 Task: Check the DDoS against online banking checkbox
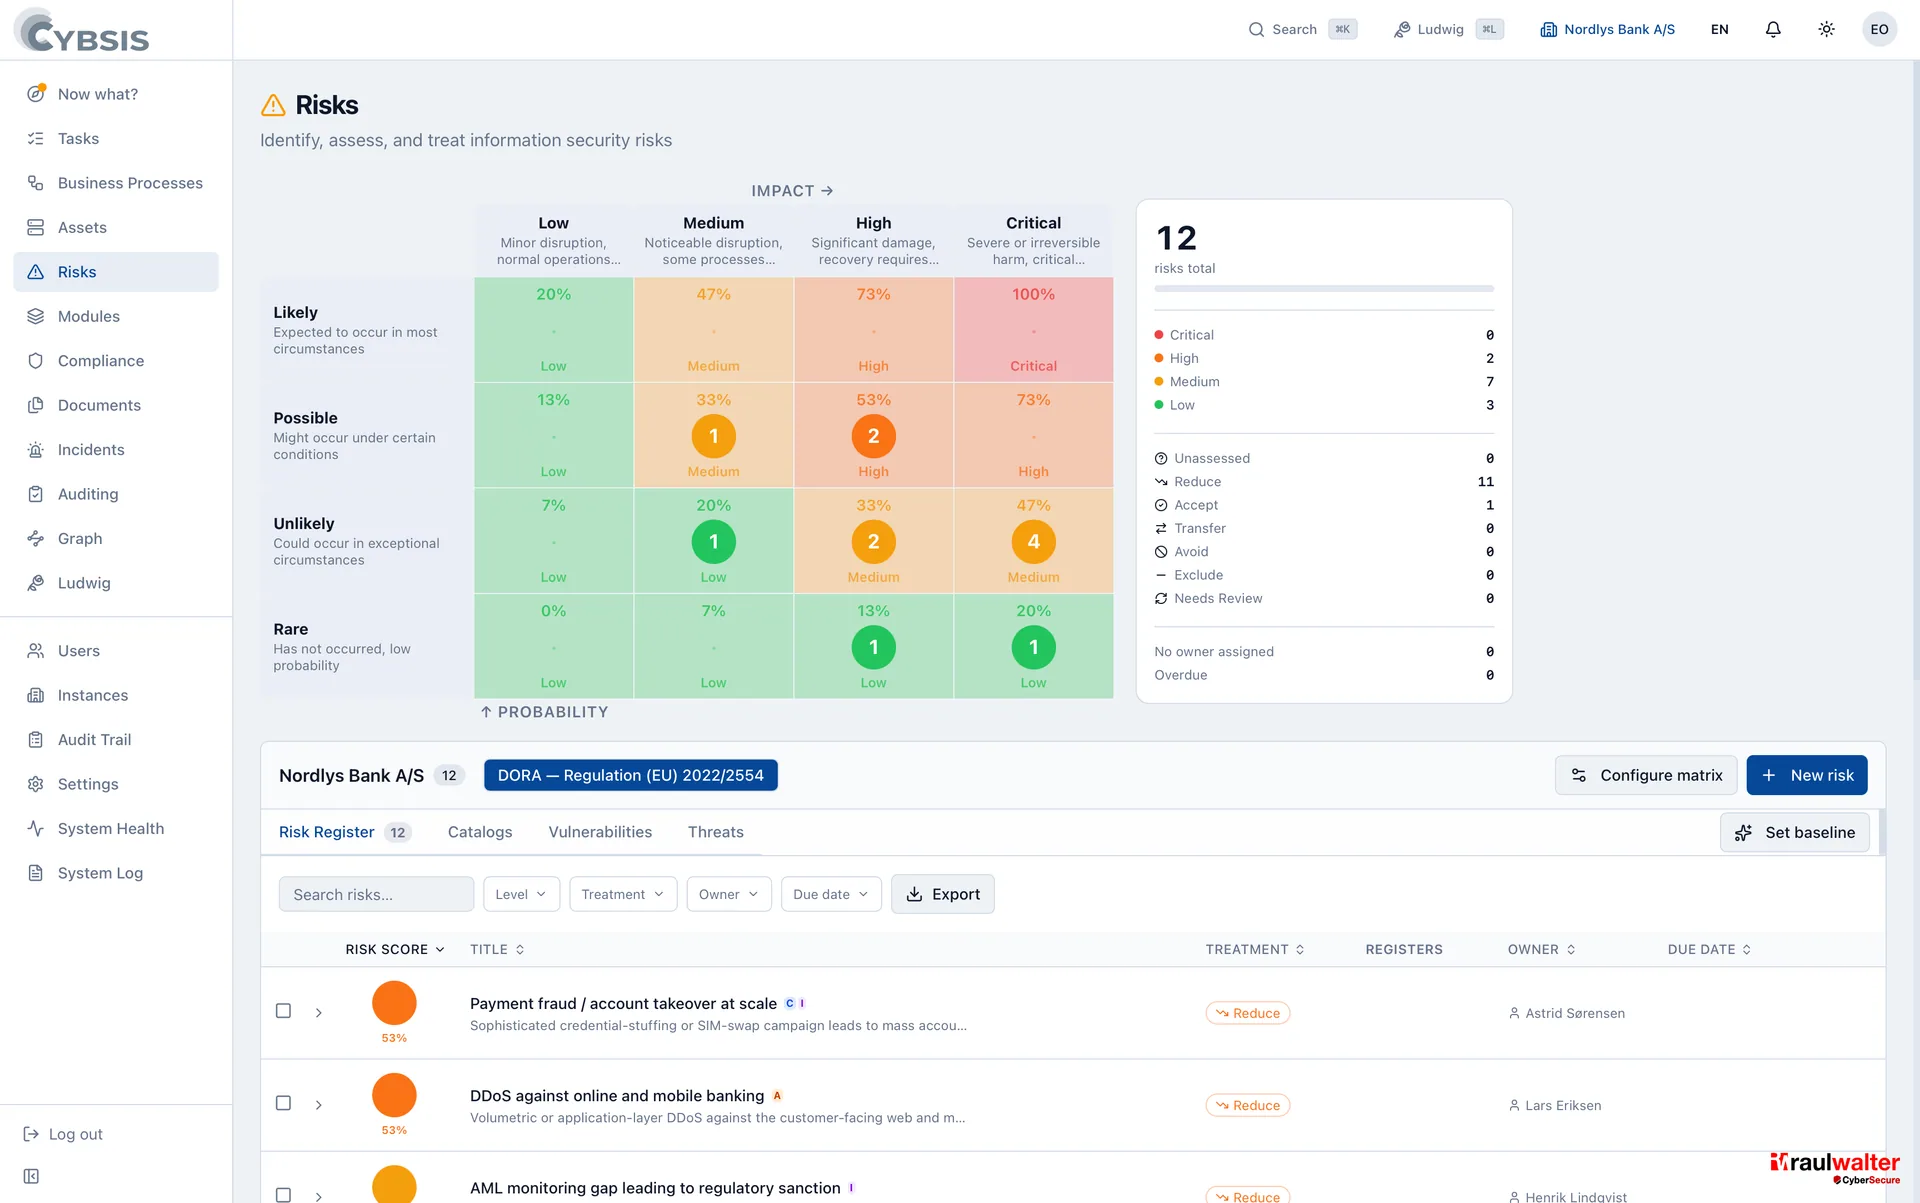(284, 1103)
